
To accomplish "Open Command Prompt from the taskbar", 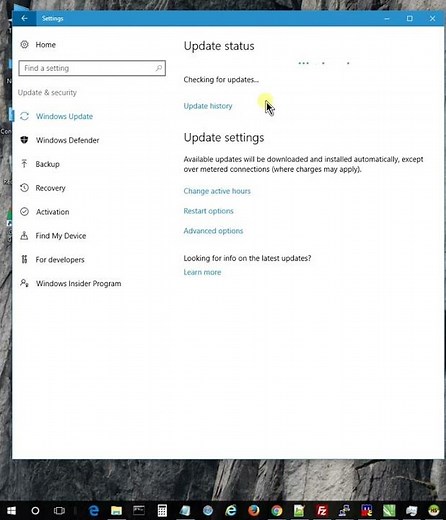I will 139,511.
